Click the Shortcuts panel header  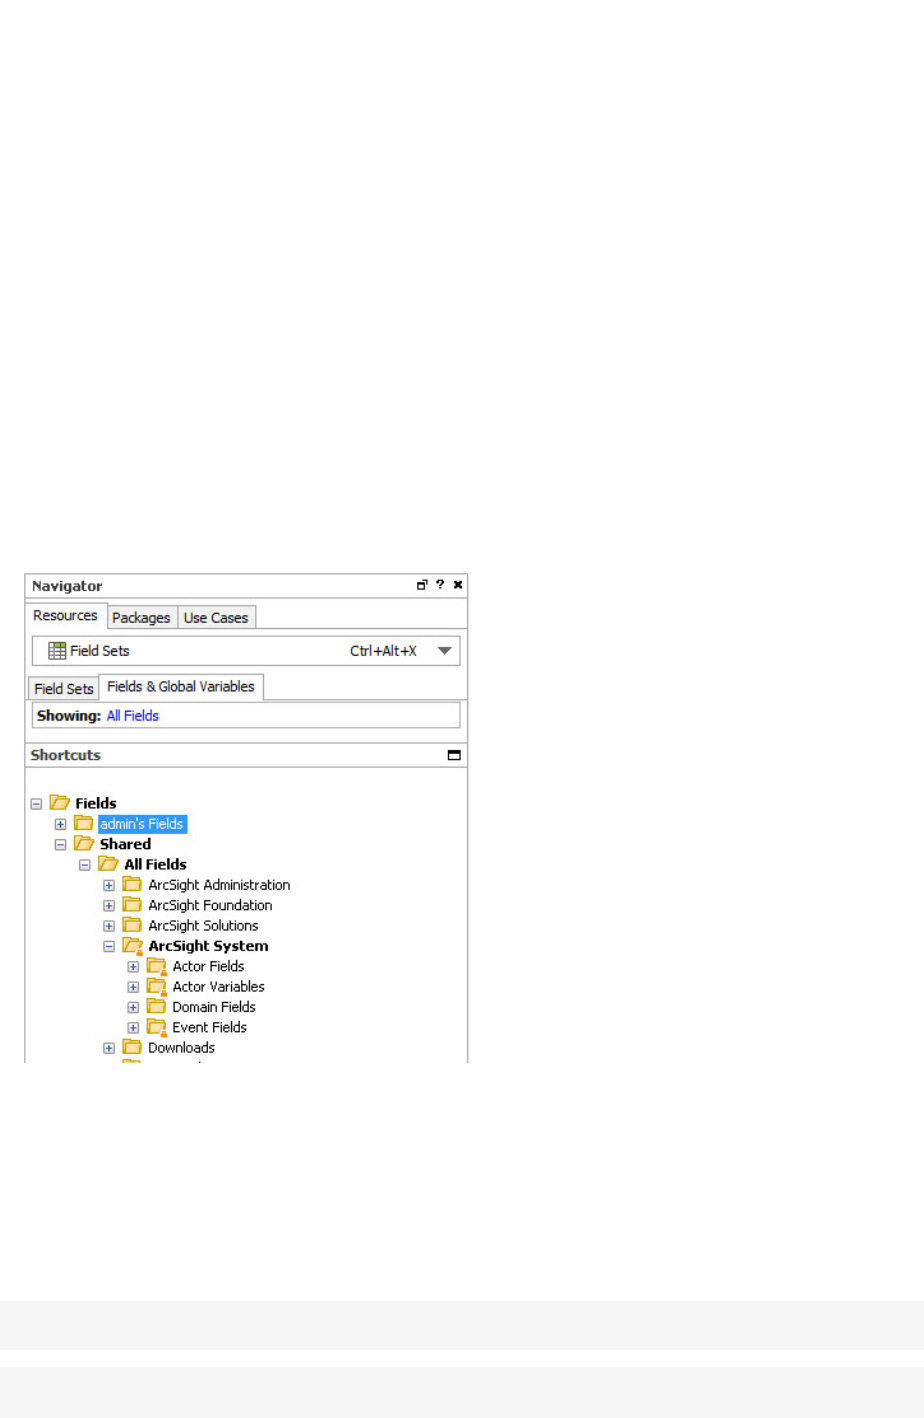tap(246, 755)
